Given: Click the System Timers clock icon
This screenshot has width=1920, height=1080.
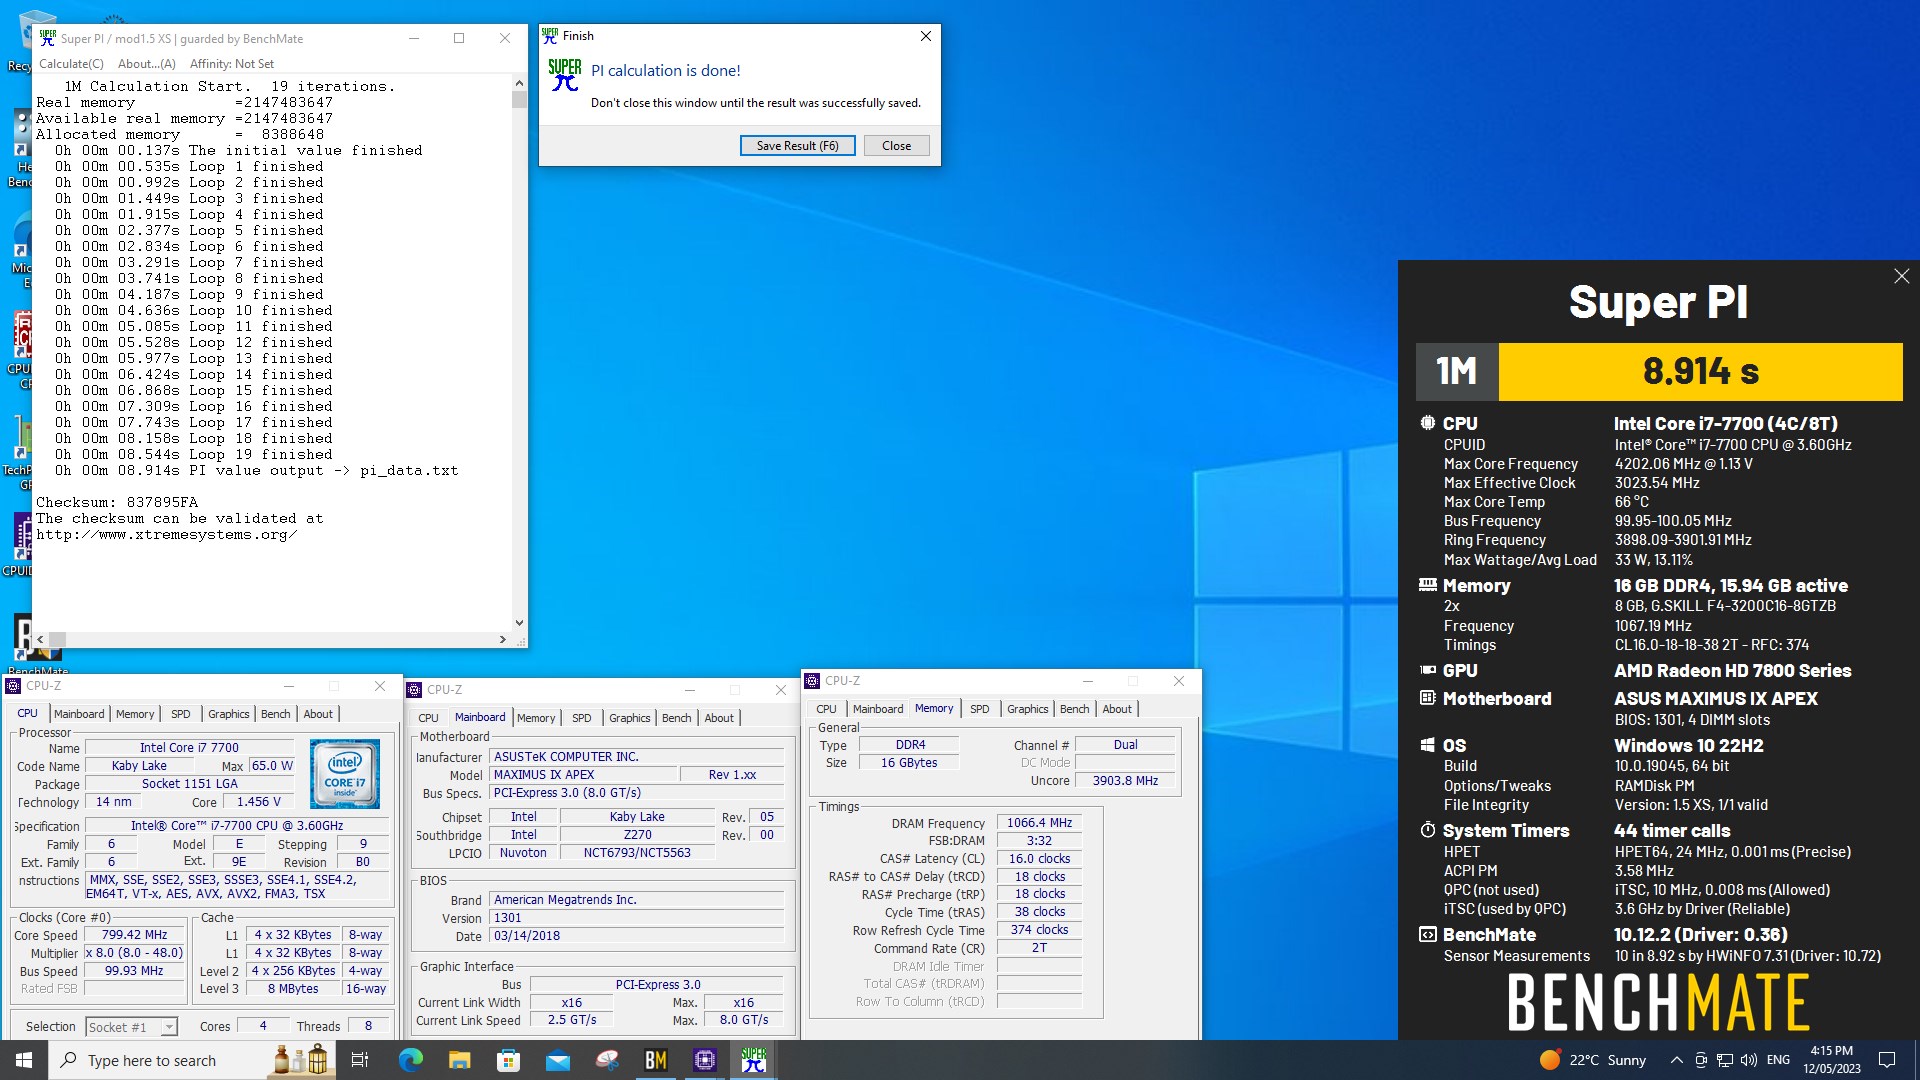Looking at the screenshot, I should [1427, 830].
